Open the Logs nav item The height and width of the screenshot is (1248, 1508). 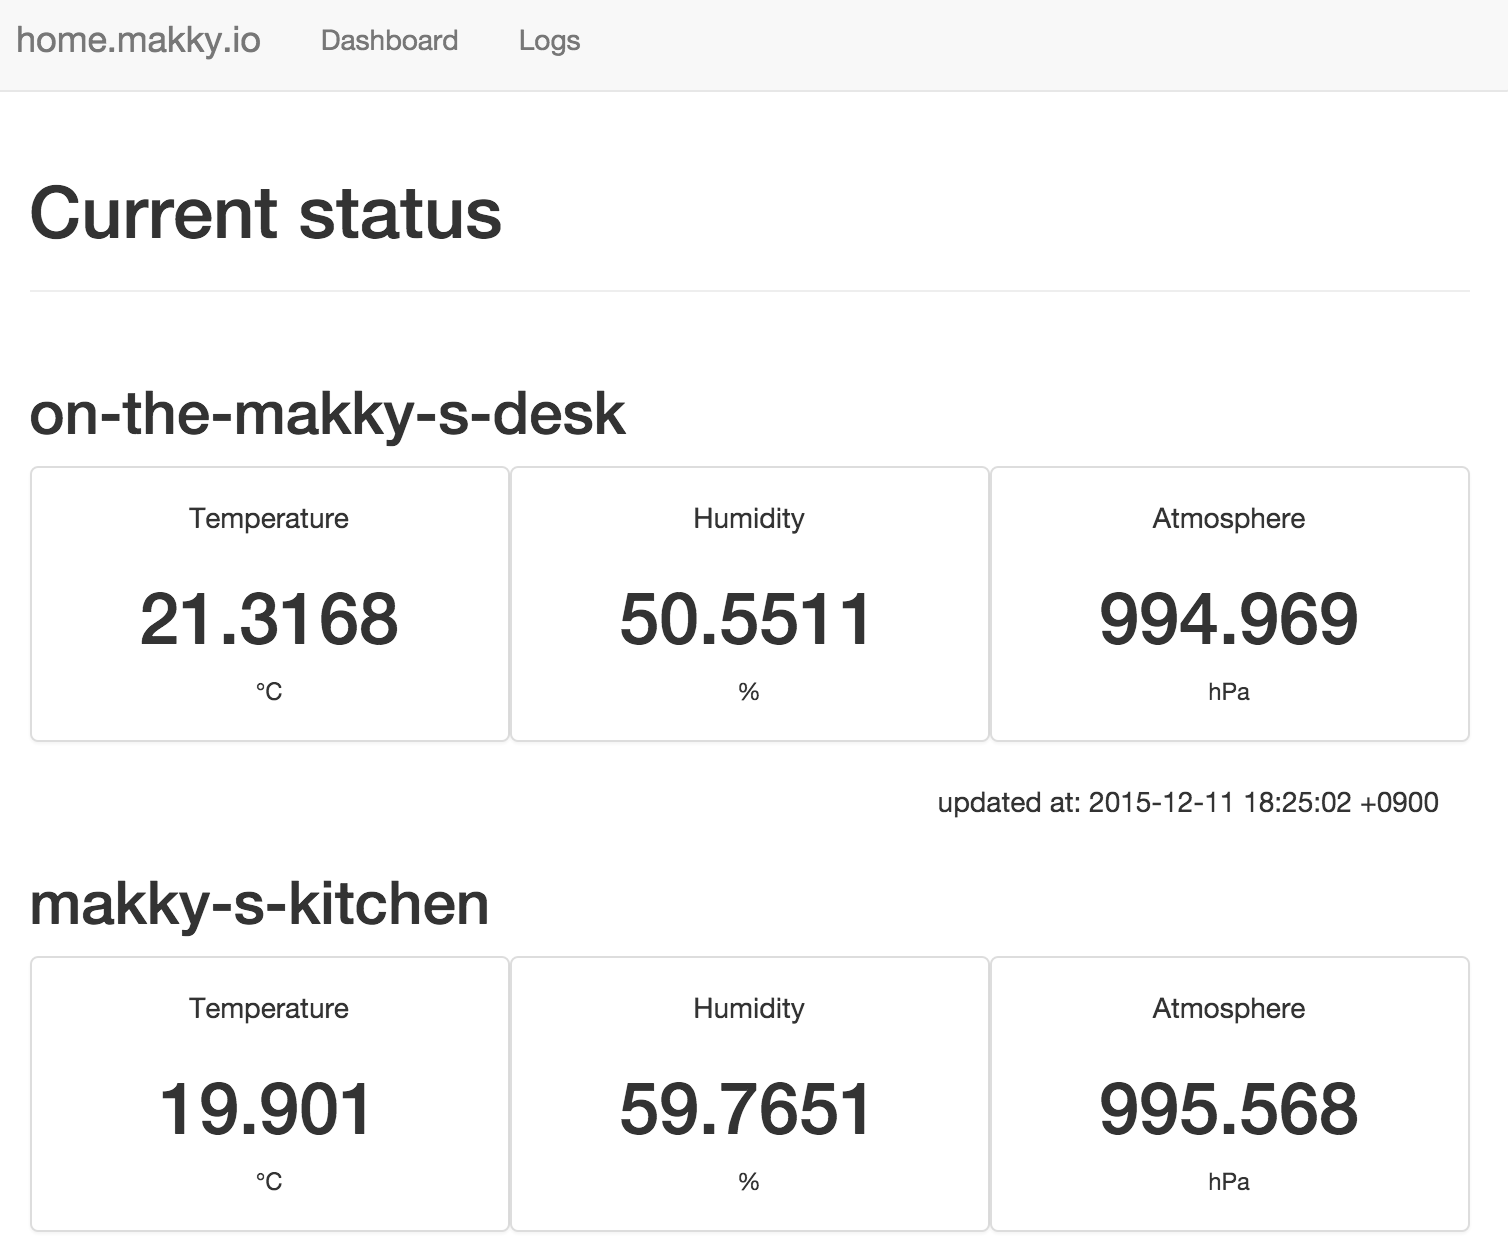(549, 41)
